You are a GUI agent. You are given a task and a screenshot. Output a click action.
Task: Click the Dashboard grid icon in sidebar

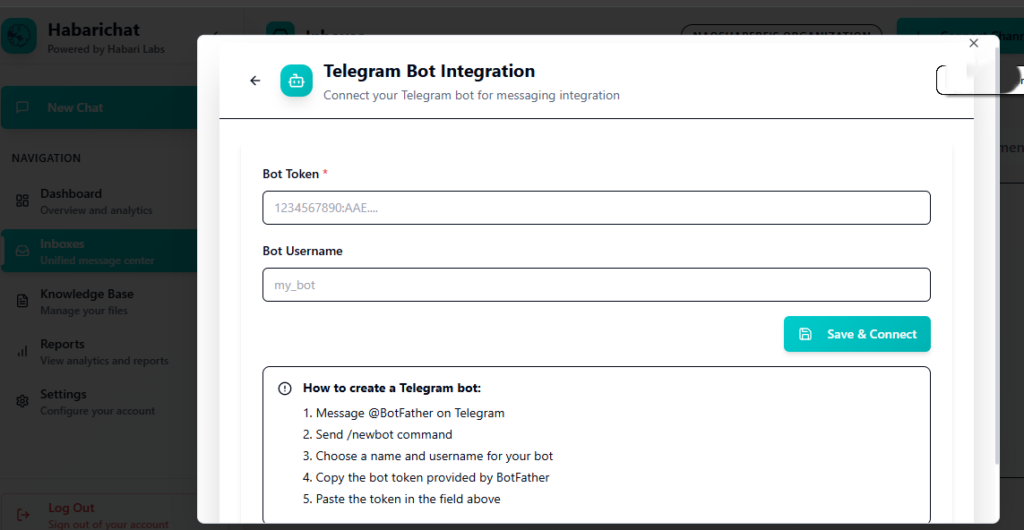tap(22, 201)
